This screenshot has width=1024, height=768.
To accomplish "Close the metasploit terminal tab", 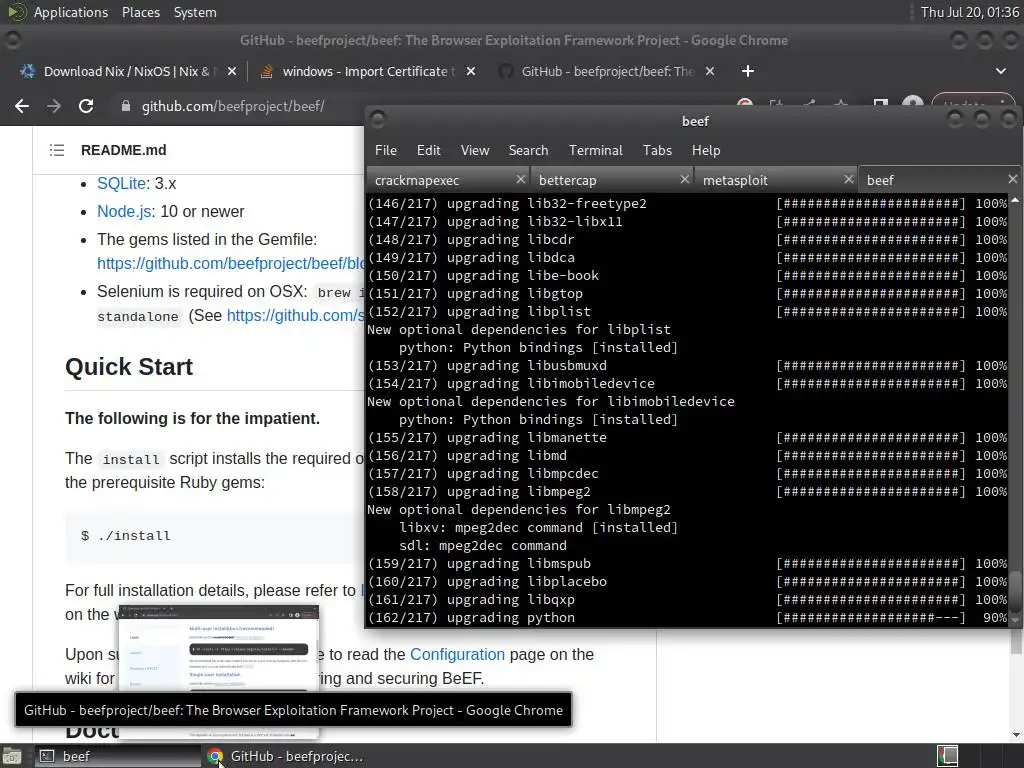I will [848, 179].
